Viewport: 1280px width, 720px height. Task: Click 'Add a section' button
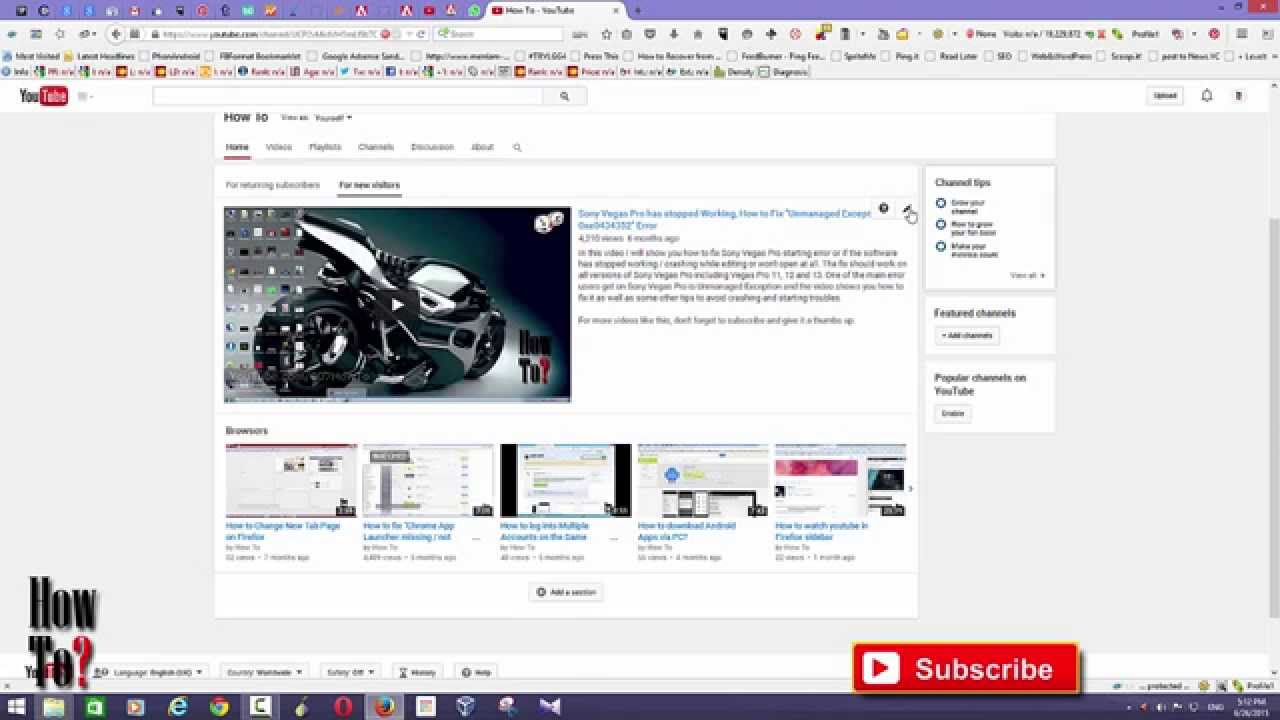(566, 592)
